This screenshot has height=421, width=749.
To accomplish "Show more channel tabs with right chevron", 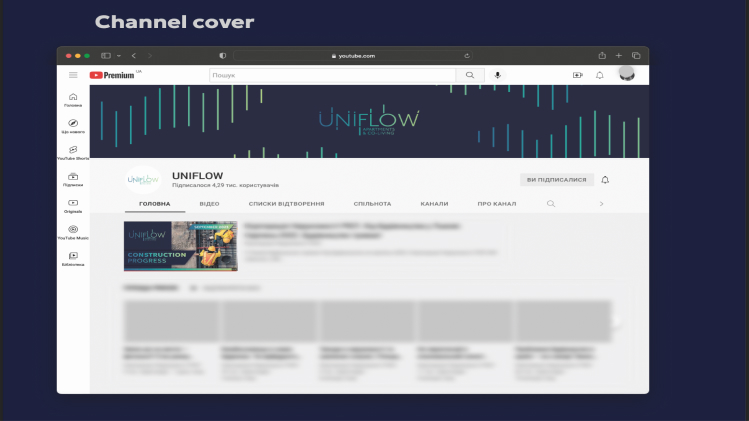I will click(601, 204).
